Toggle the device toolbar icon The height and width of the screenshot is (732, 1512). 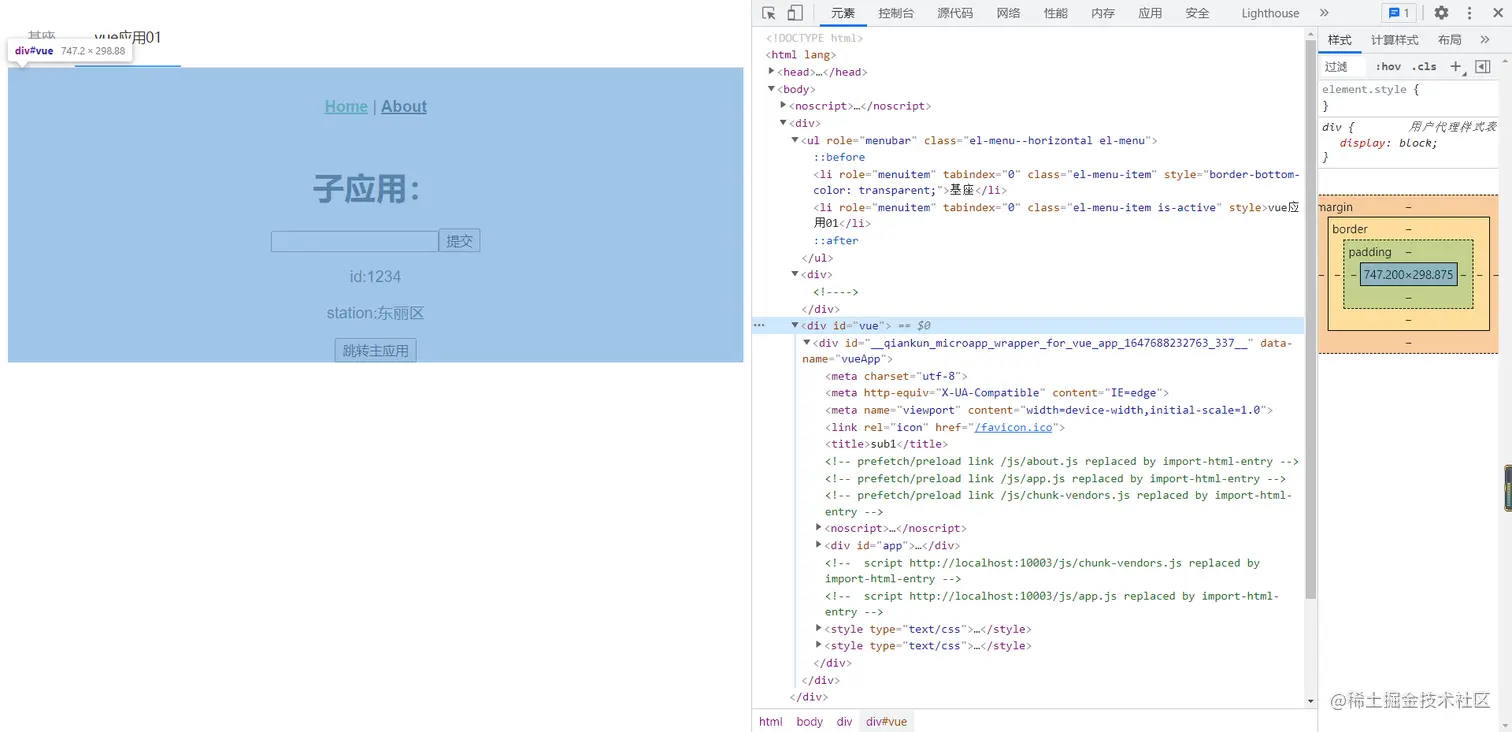tap(795, 13)
